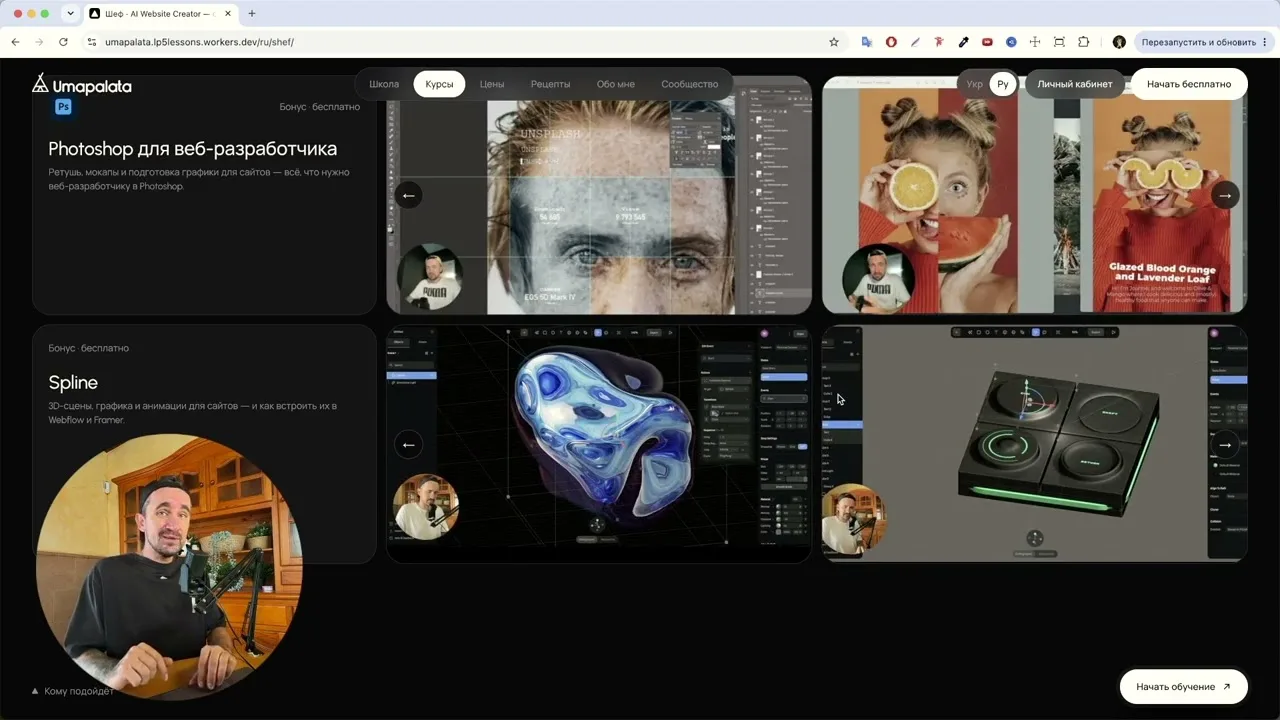Click the four-arrow move extension icon
The height and width of the screenshot is (720, 1280).
[1035, 42]
